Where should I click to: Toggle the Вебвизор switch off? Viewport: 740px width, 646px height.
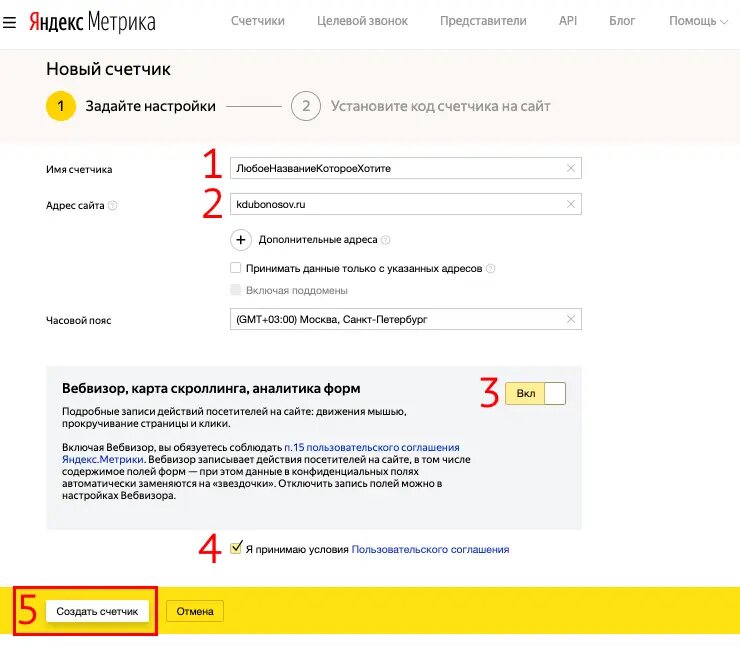click(x=535, y=394)
